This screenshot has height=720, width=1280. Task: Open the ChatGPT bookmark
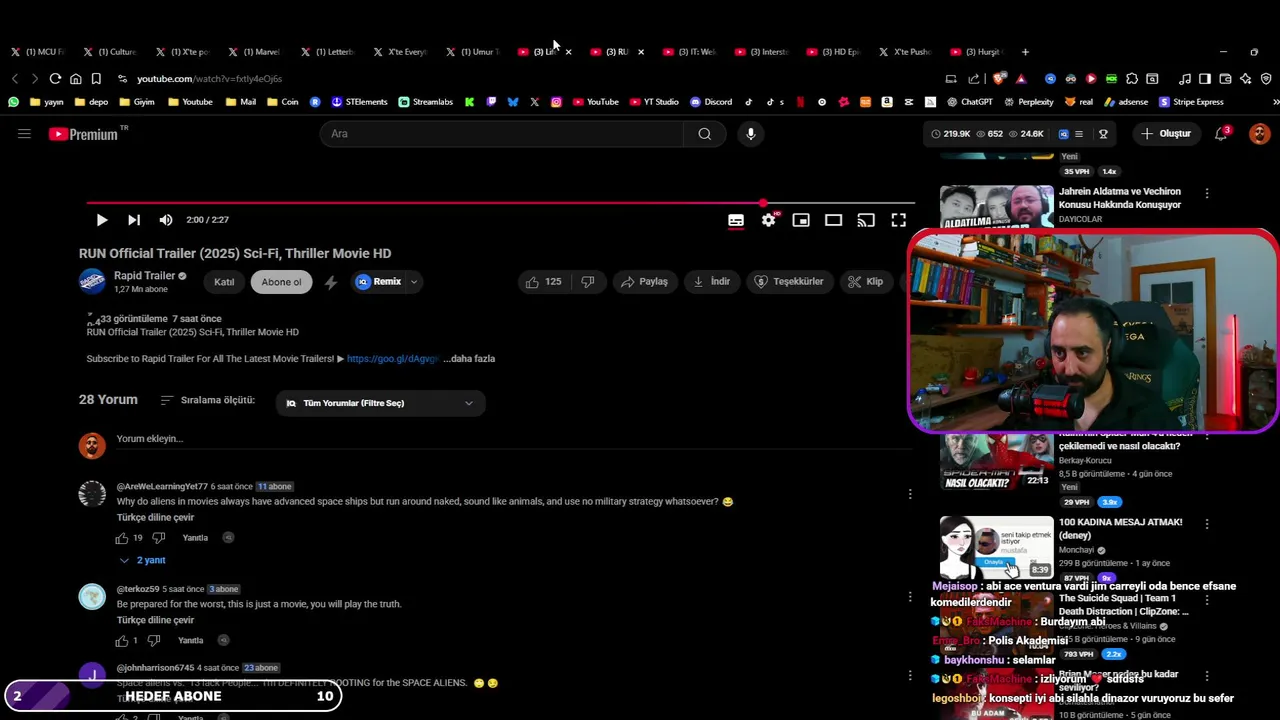point(969,102)
